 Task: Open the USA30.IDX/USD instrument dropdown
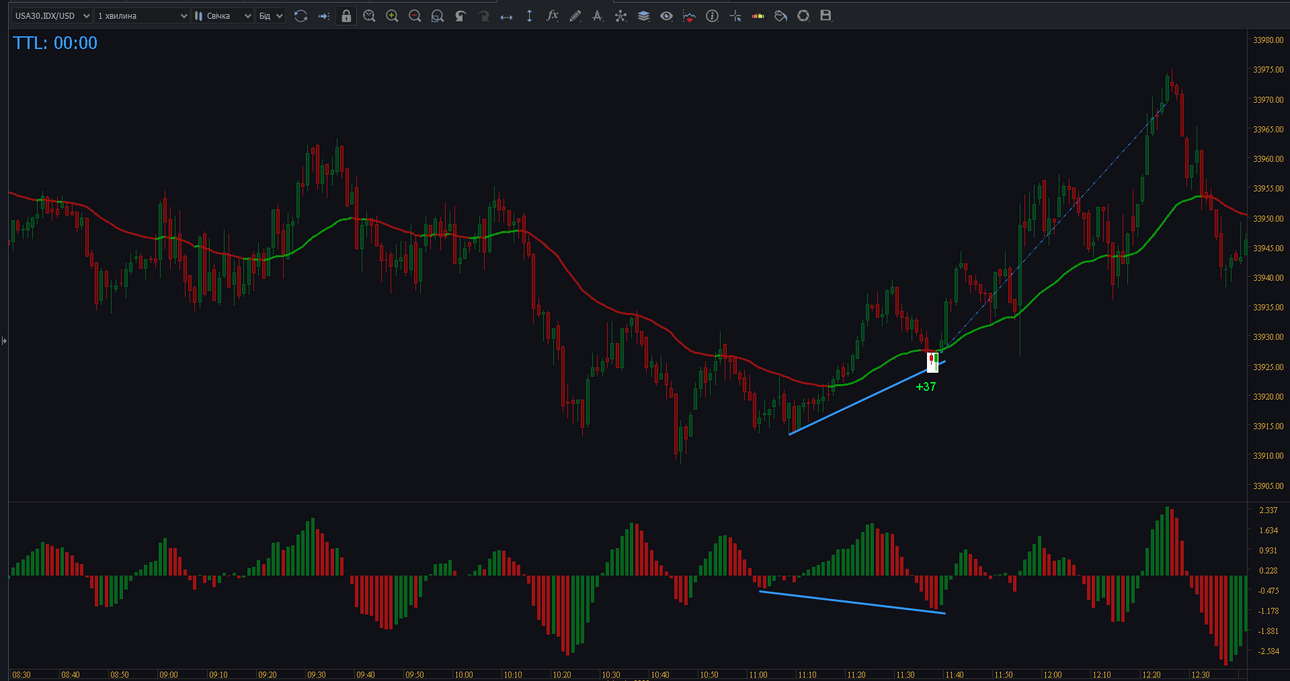(52, 16)
